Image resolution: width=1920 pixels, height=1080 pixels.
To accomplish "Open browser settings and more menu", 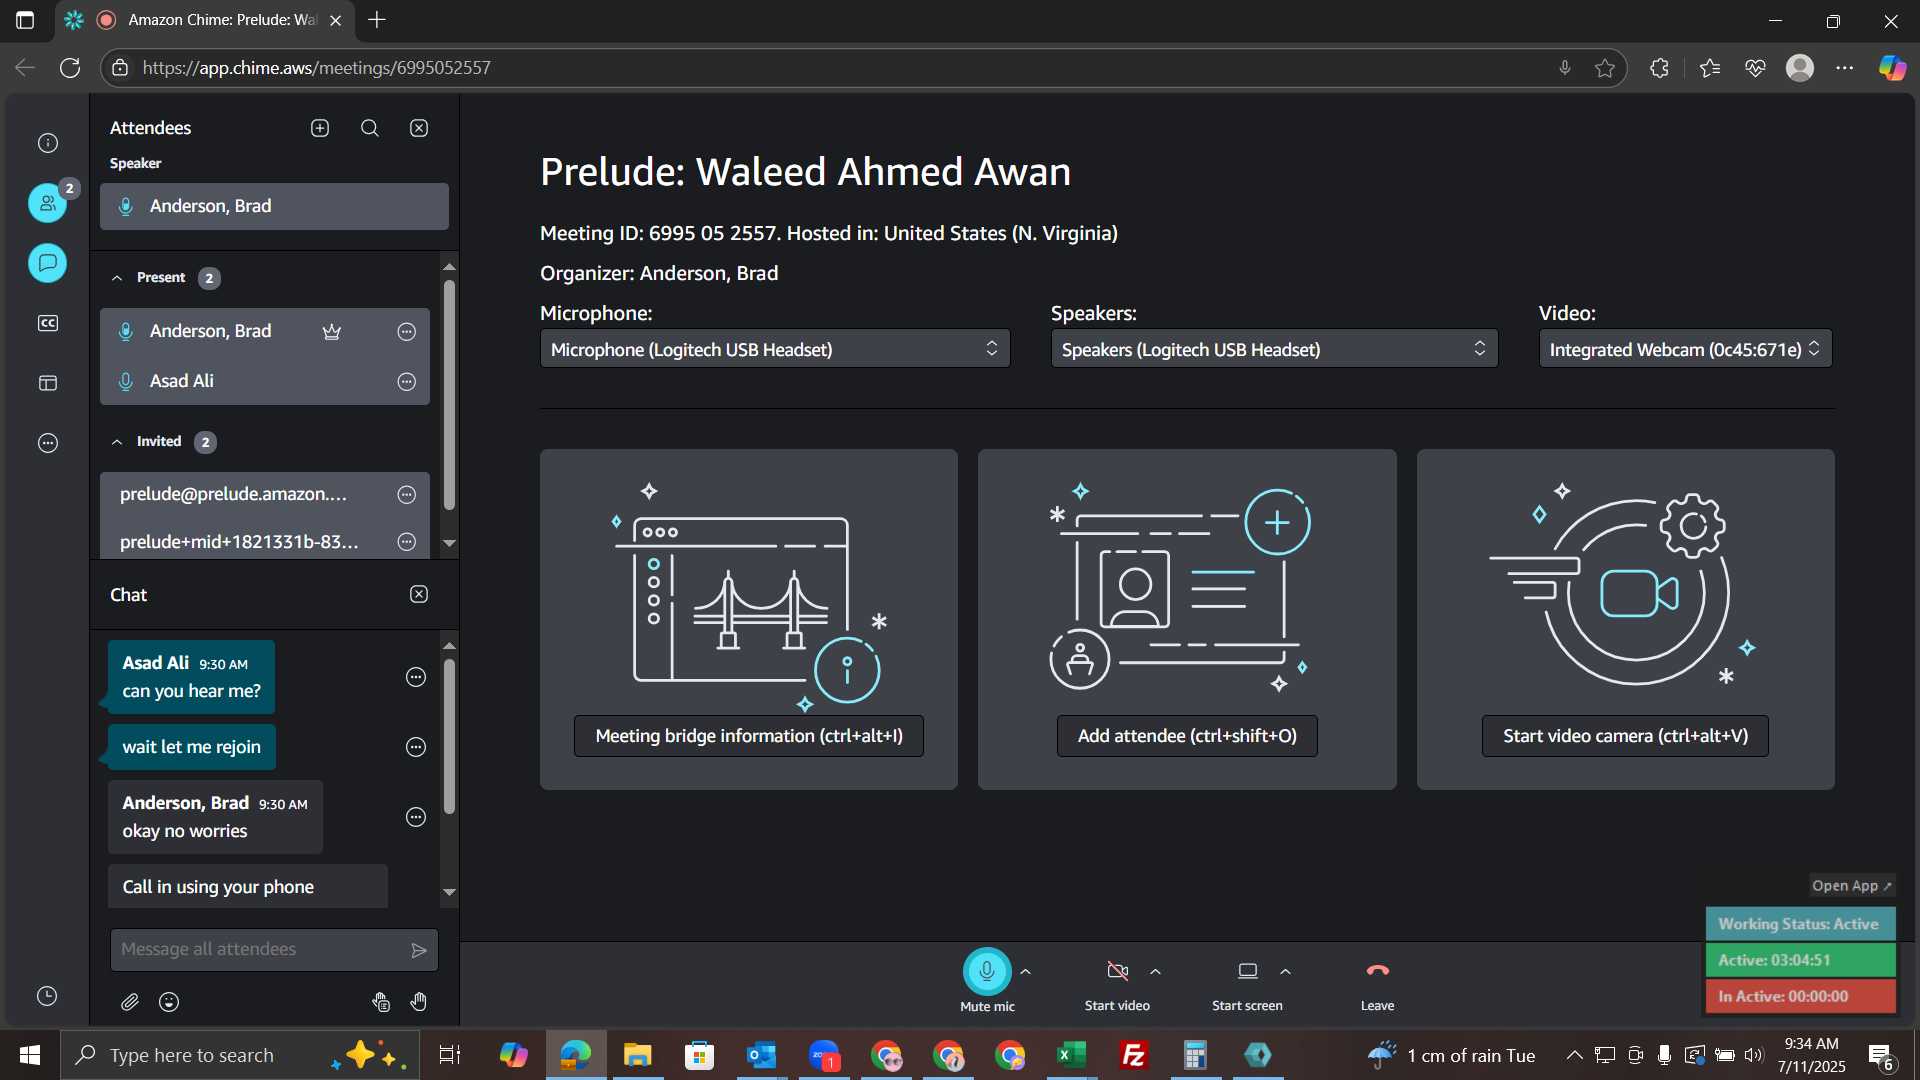I will pos(1845,68).
